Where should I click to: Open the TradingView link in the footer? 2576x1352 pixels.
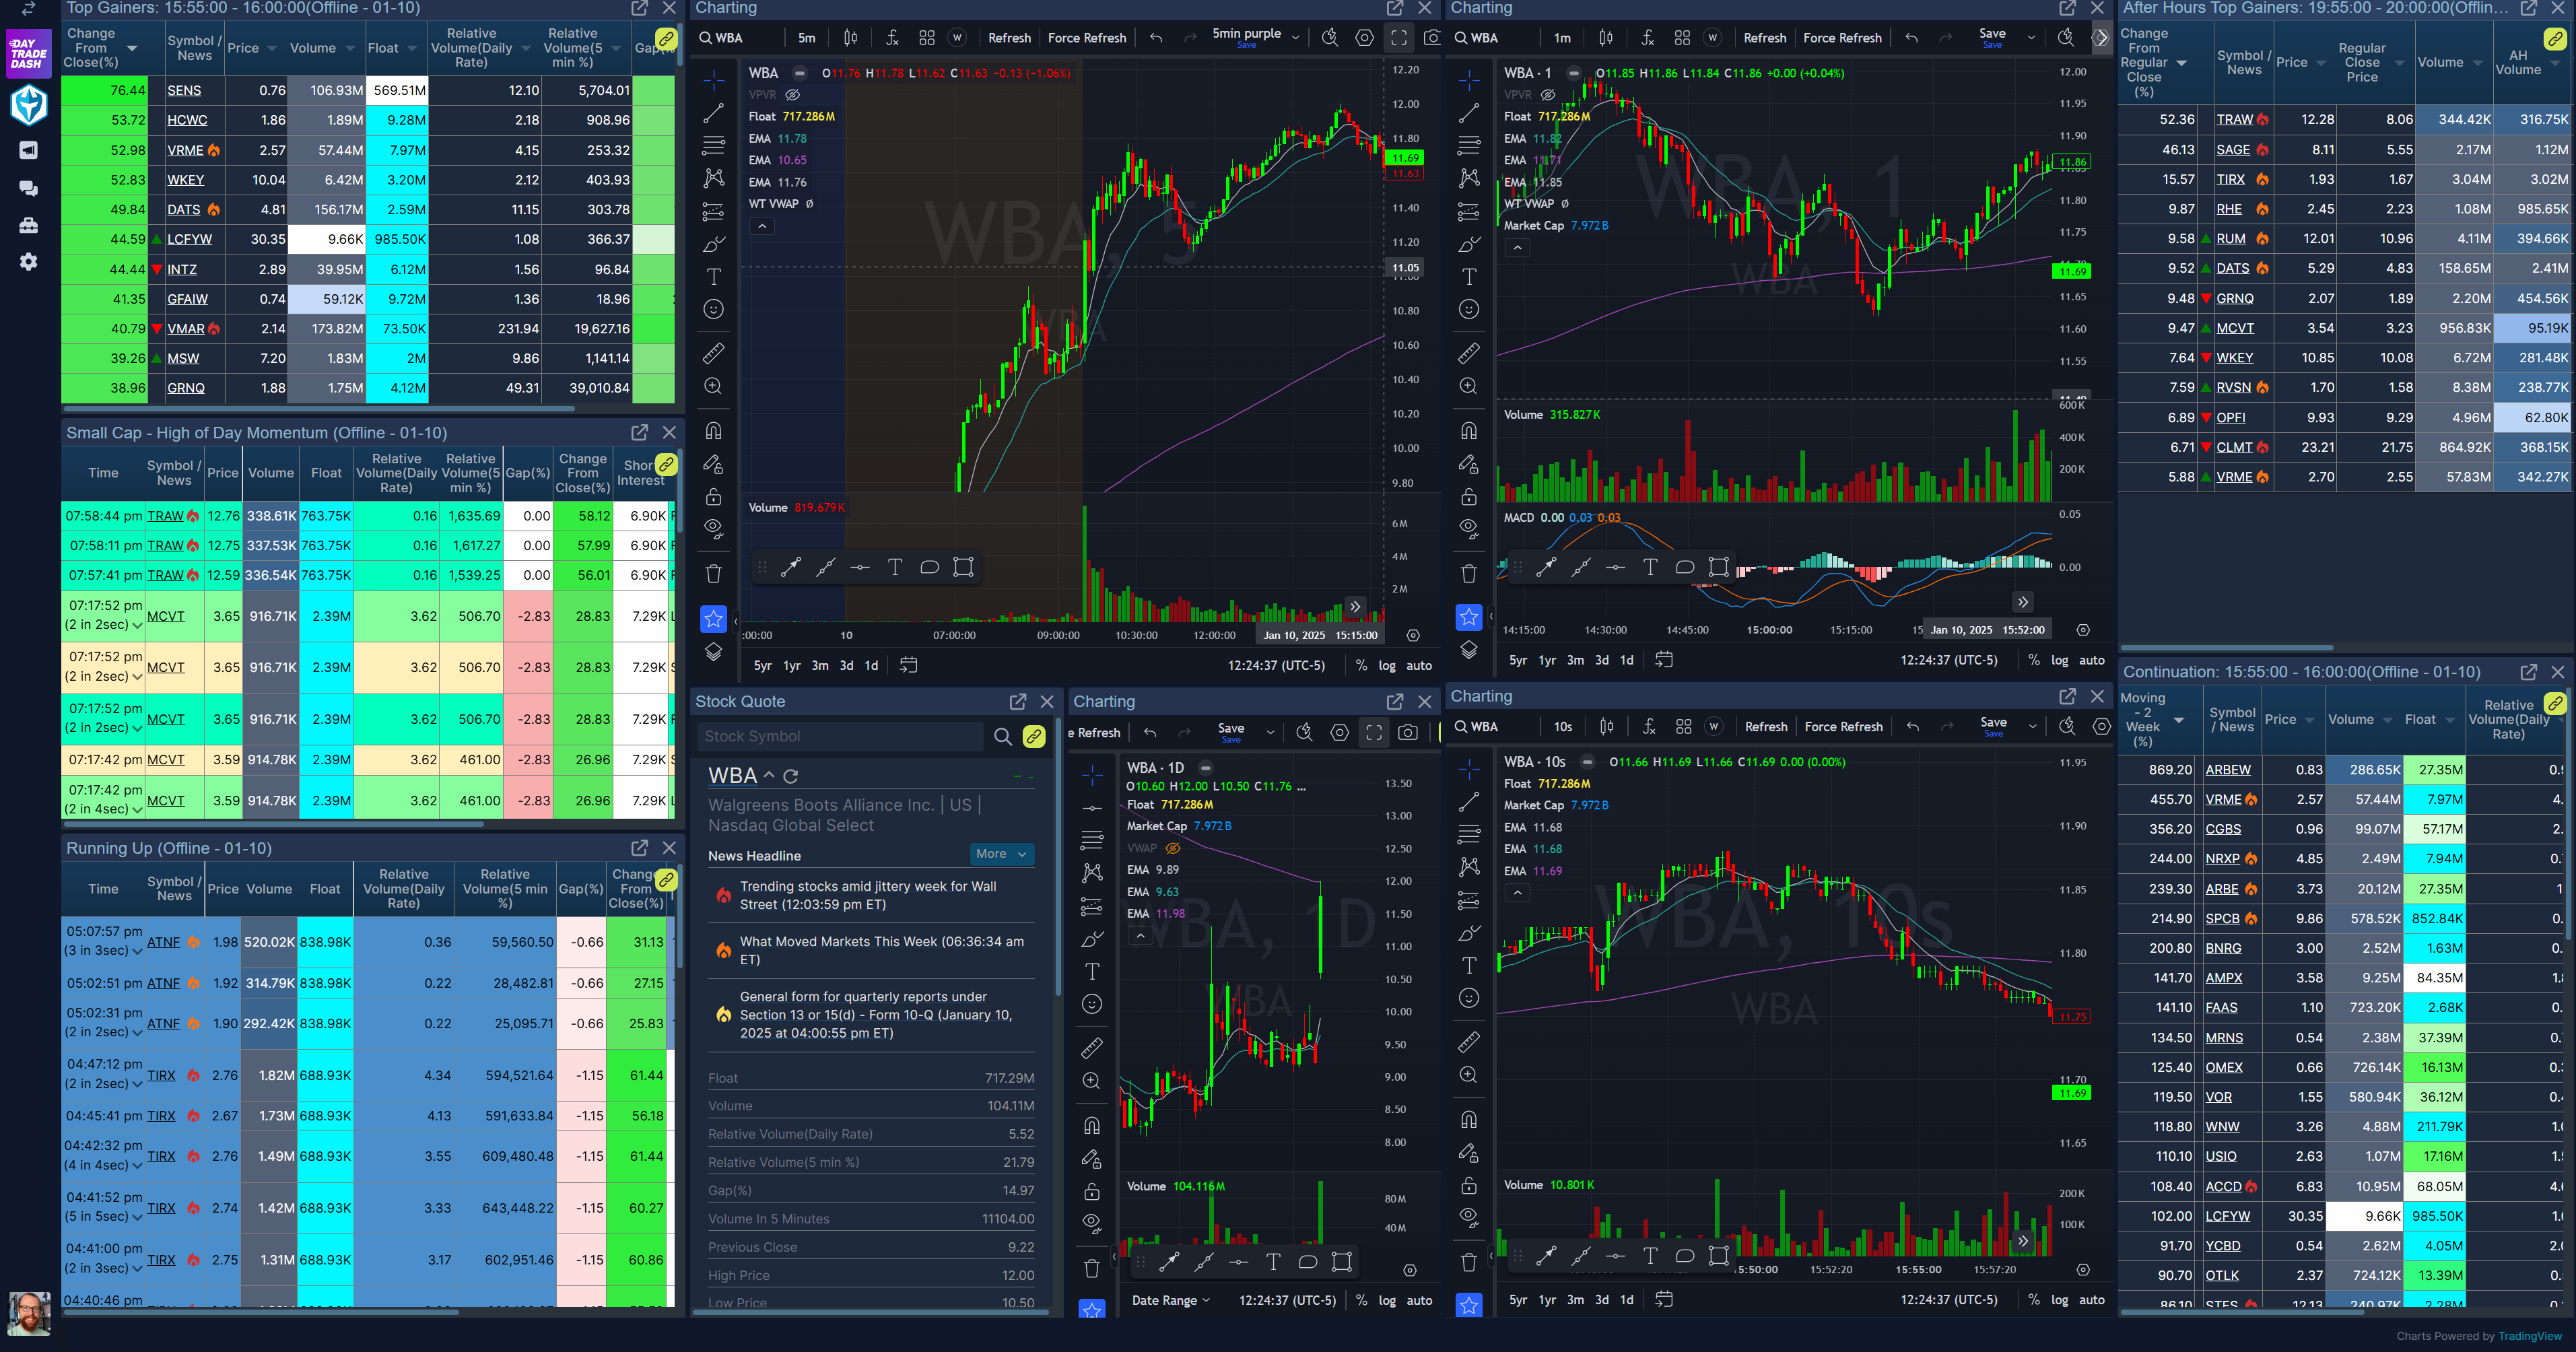coord(2529,1336)
